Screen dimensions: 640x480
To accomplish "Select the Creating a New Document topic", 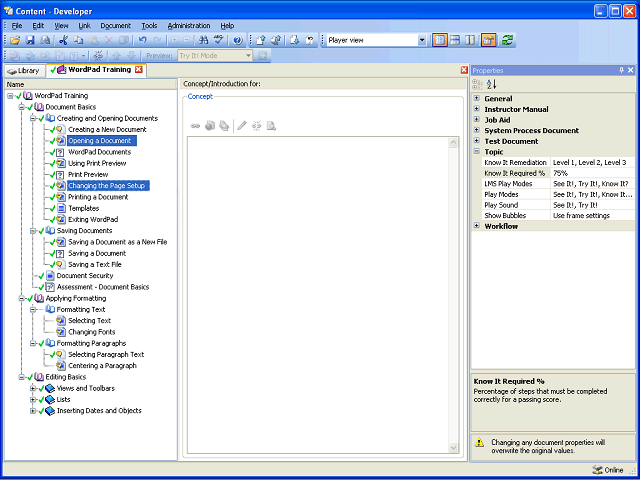I will [107, 129].
